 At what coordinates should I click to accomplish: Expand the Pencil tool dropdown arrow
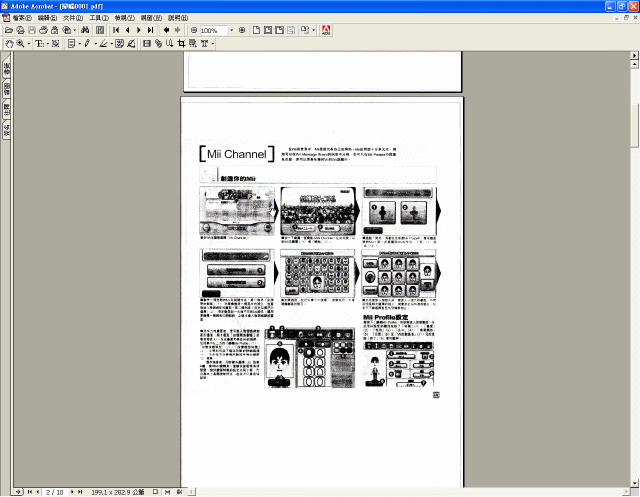pos(96,44)
